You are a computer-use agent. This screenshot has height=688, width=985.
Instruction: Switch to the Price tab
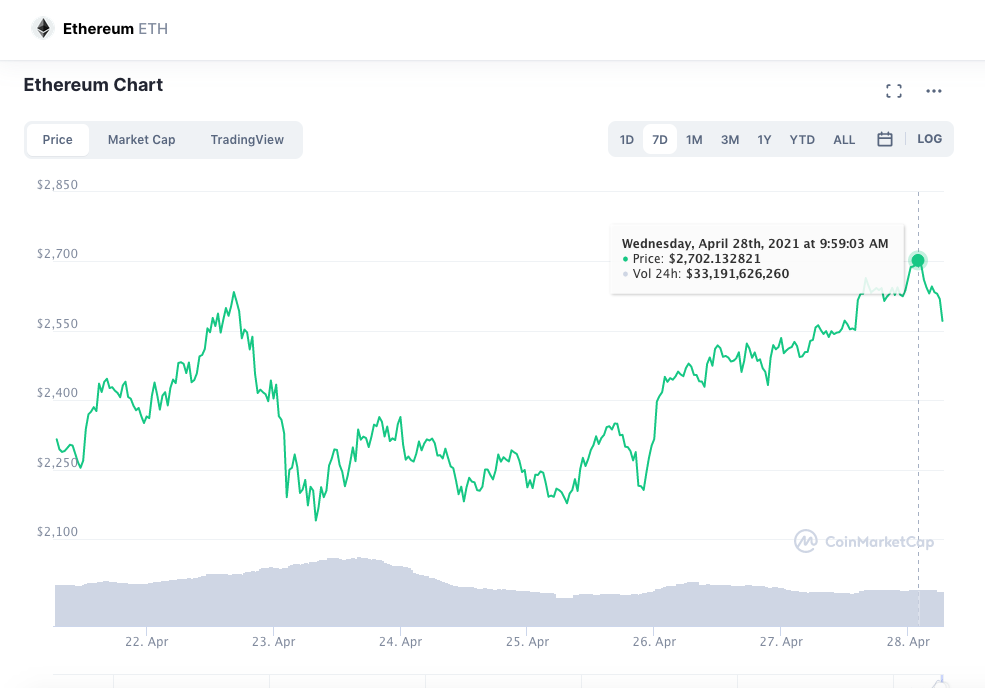click(58, 140)
